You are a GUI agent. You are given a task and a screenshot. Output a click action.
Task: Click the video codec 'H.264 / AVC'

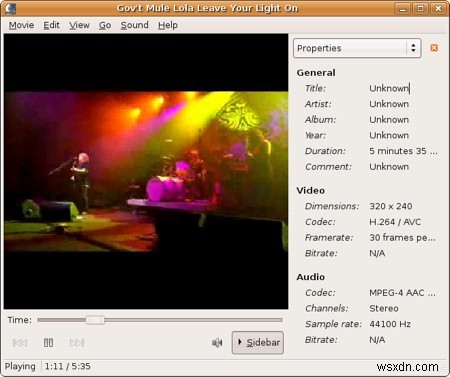[395, 222]
